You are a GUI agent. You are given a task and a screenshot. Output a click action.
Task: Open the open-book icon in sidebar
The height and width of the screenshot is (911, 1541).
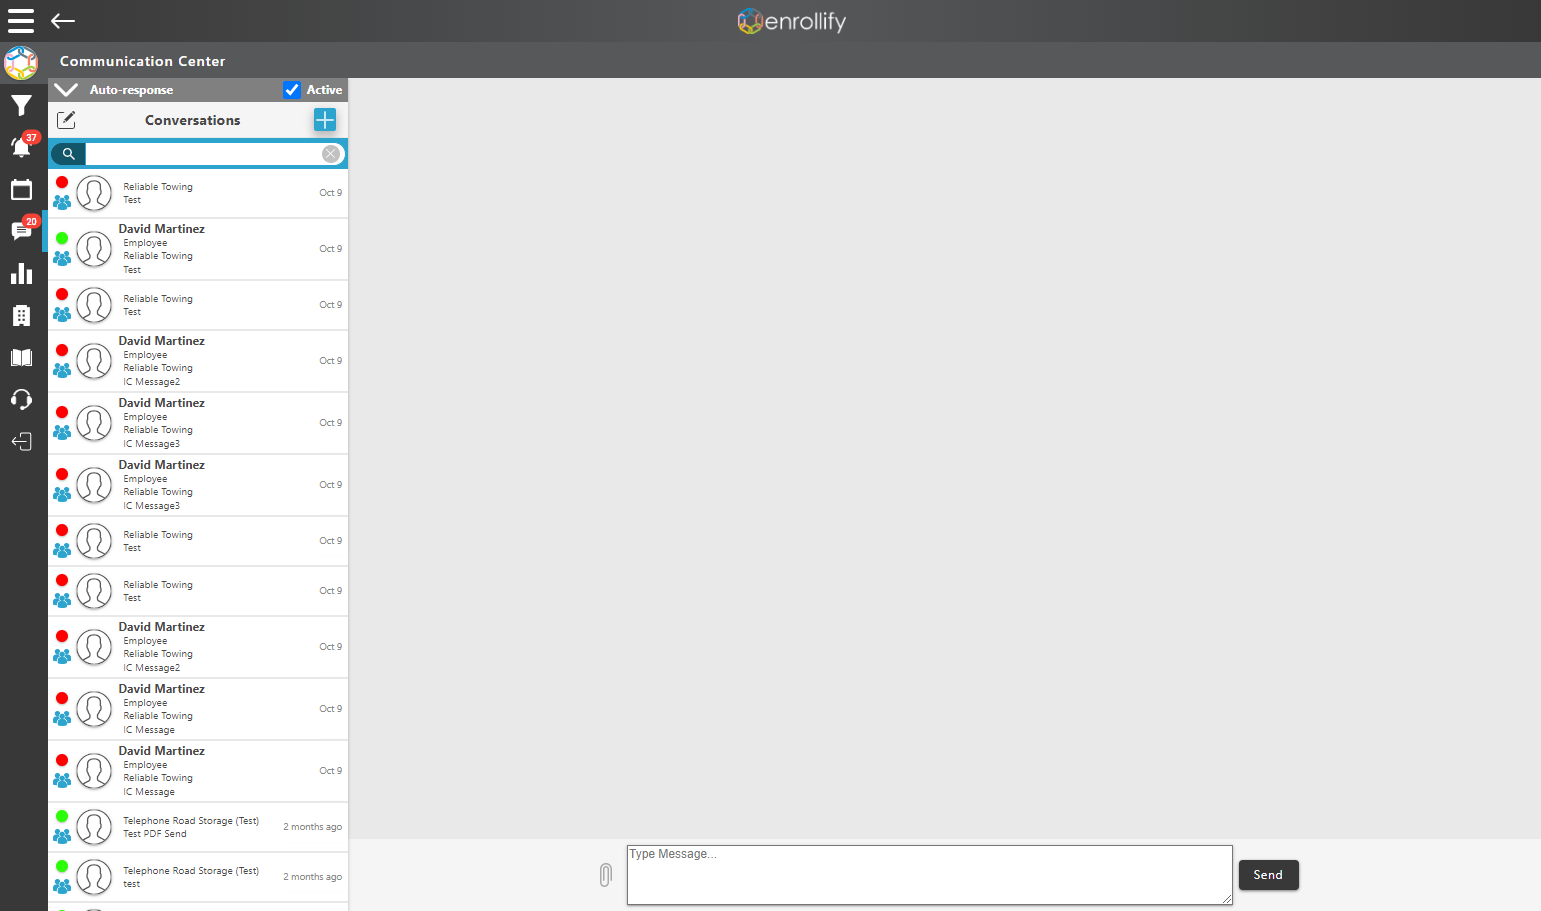[21, 358]
